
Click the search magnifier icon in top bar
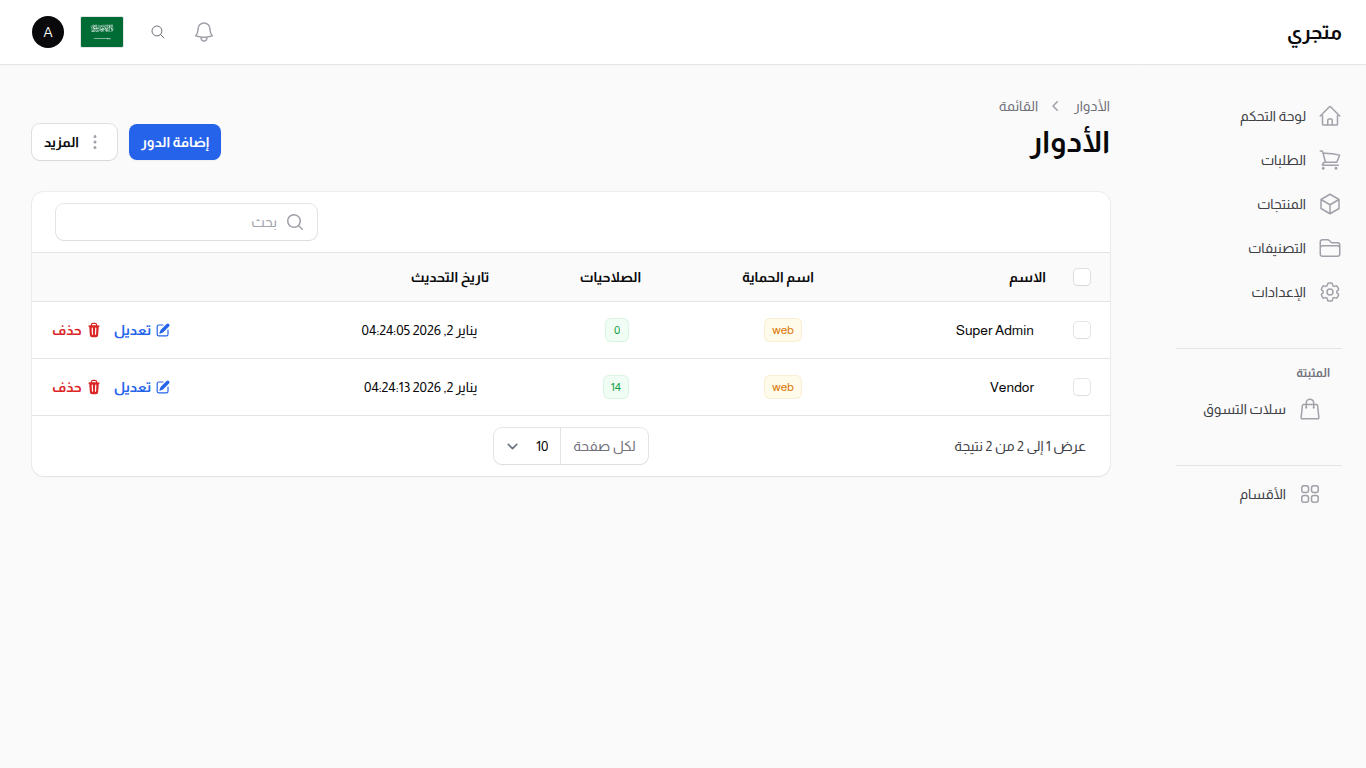(x=157, y=31)
